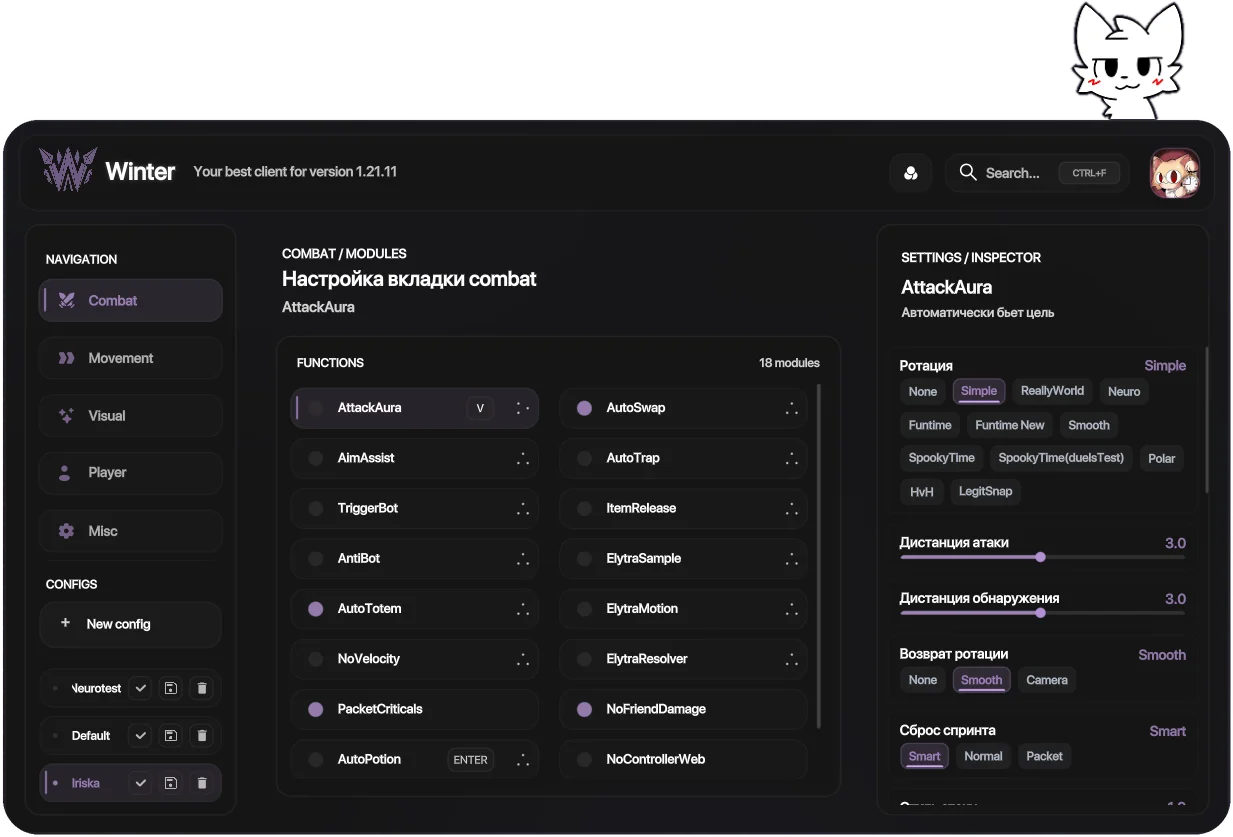
Task: Change the AttackAura V keybind badge
Action: click(480, 408)
